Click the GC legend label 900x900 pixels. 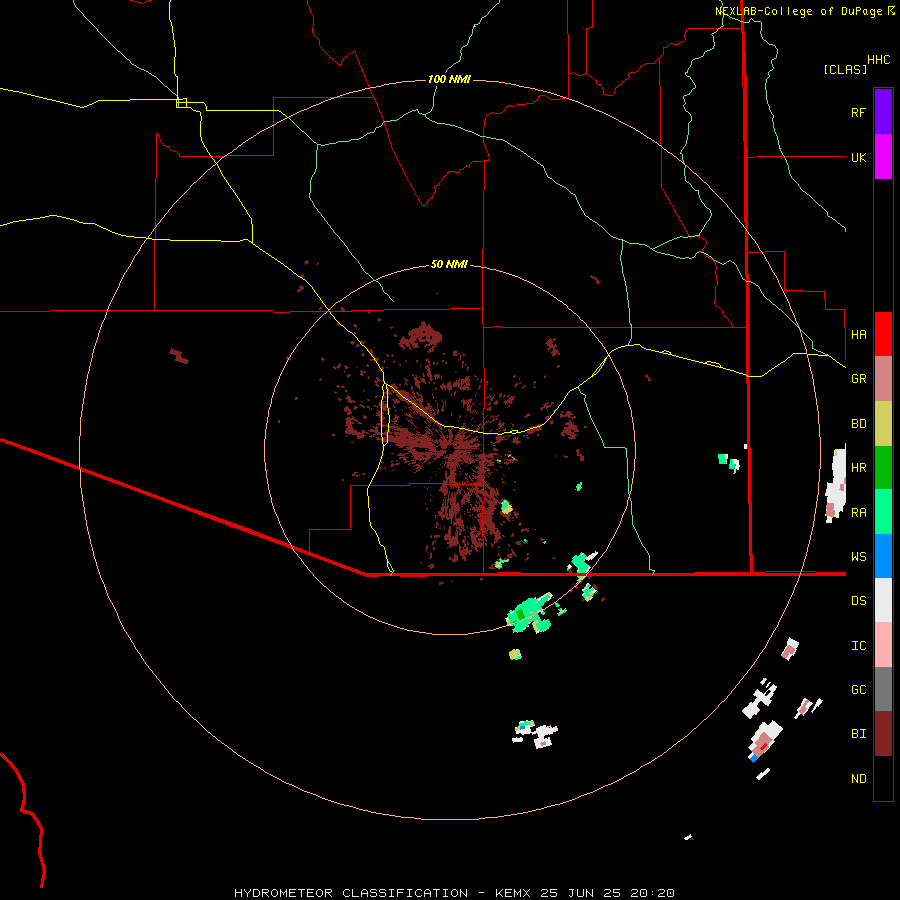pos(859,690)
